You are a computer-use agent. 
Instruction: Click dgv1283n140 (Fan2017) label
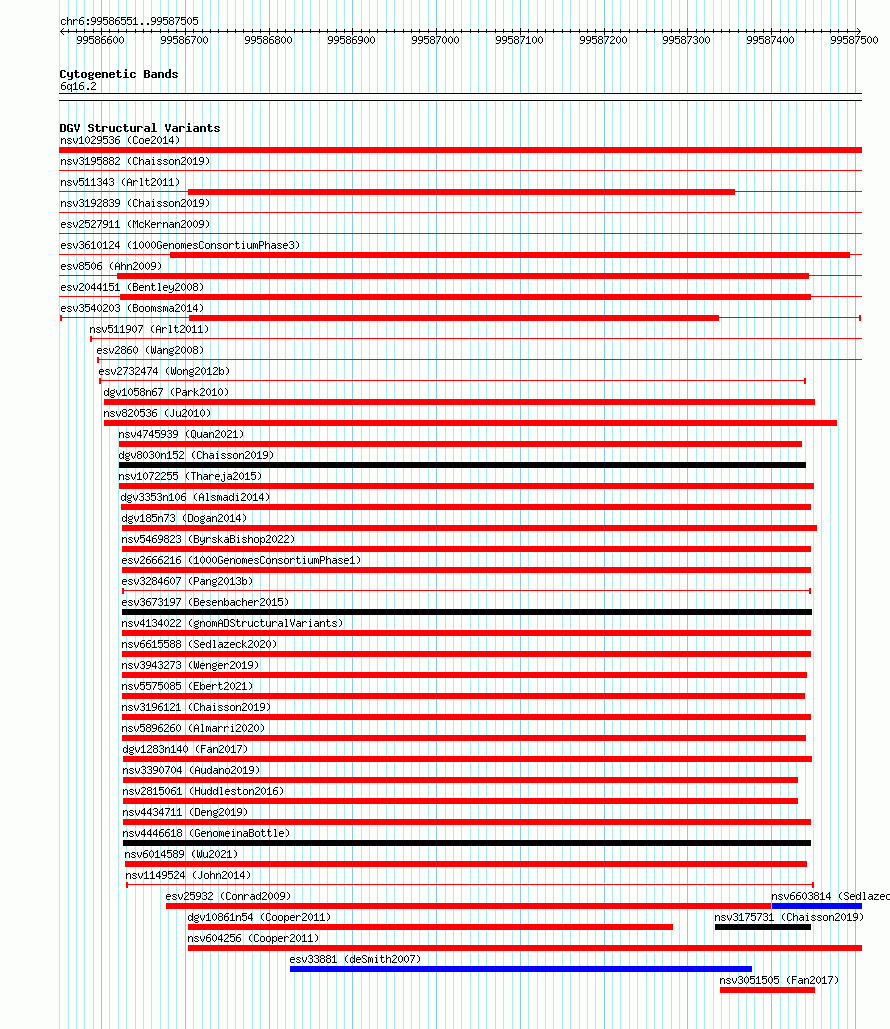point(185,749)
